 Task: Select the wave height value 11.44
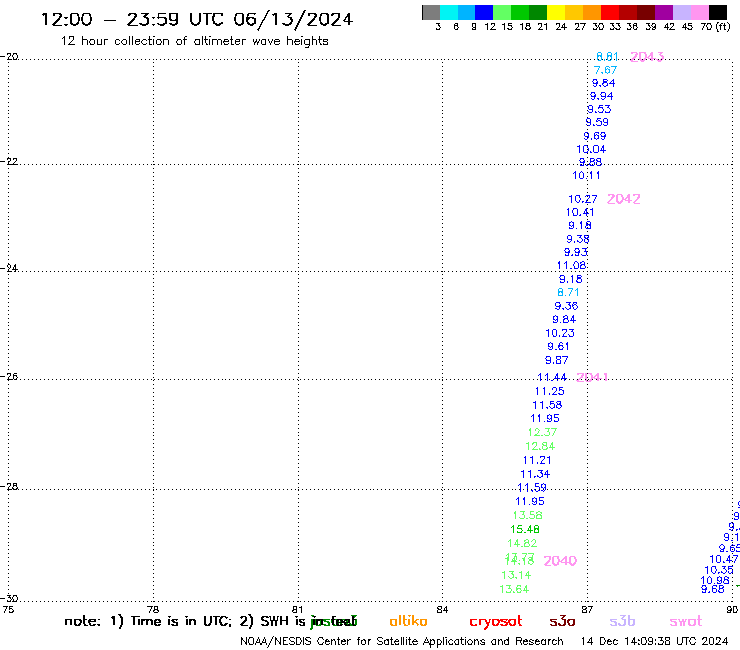pos(552,377)
